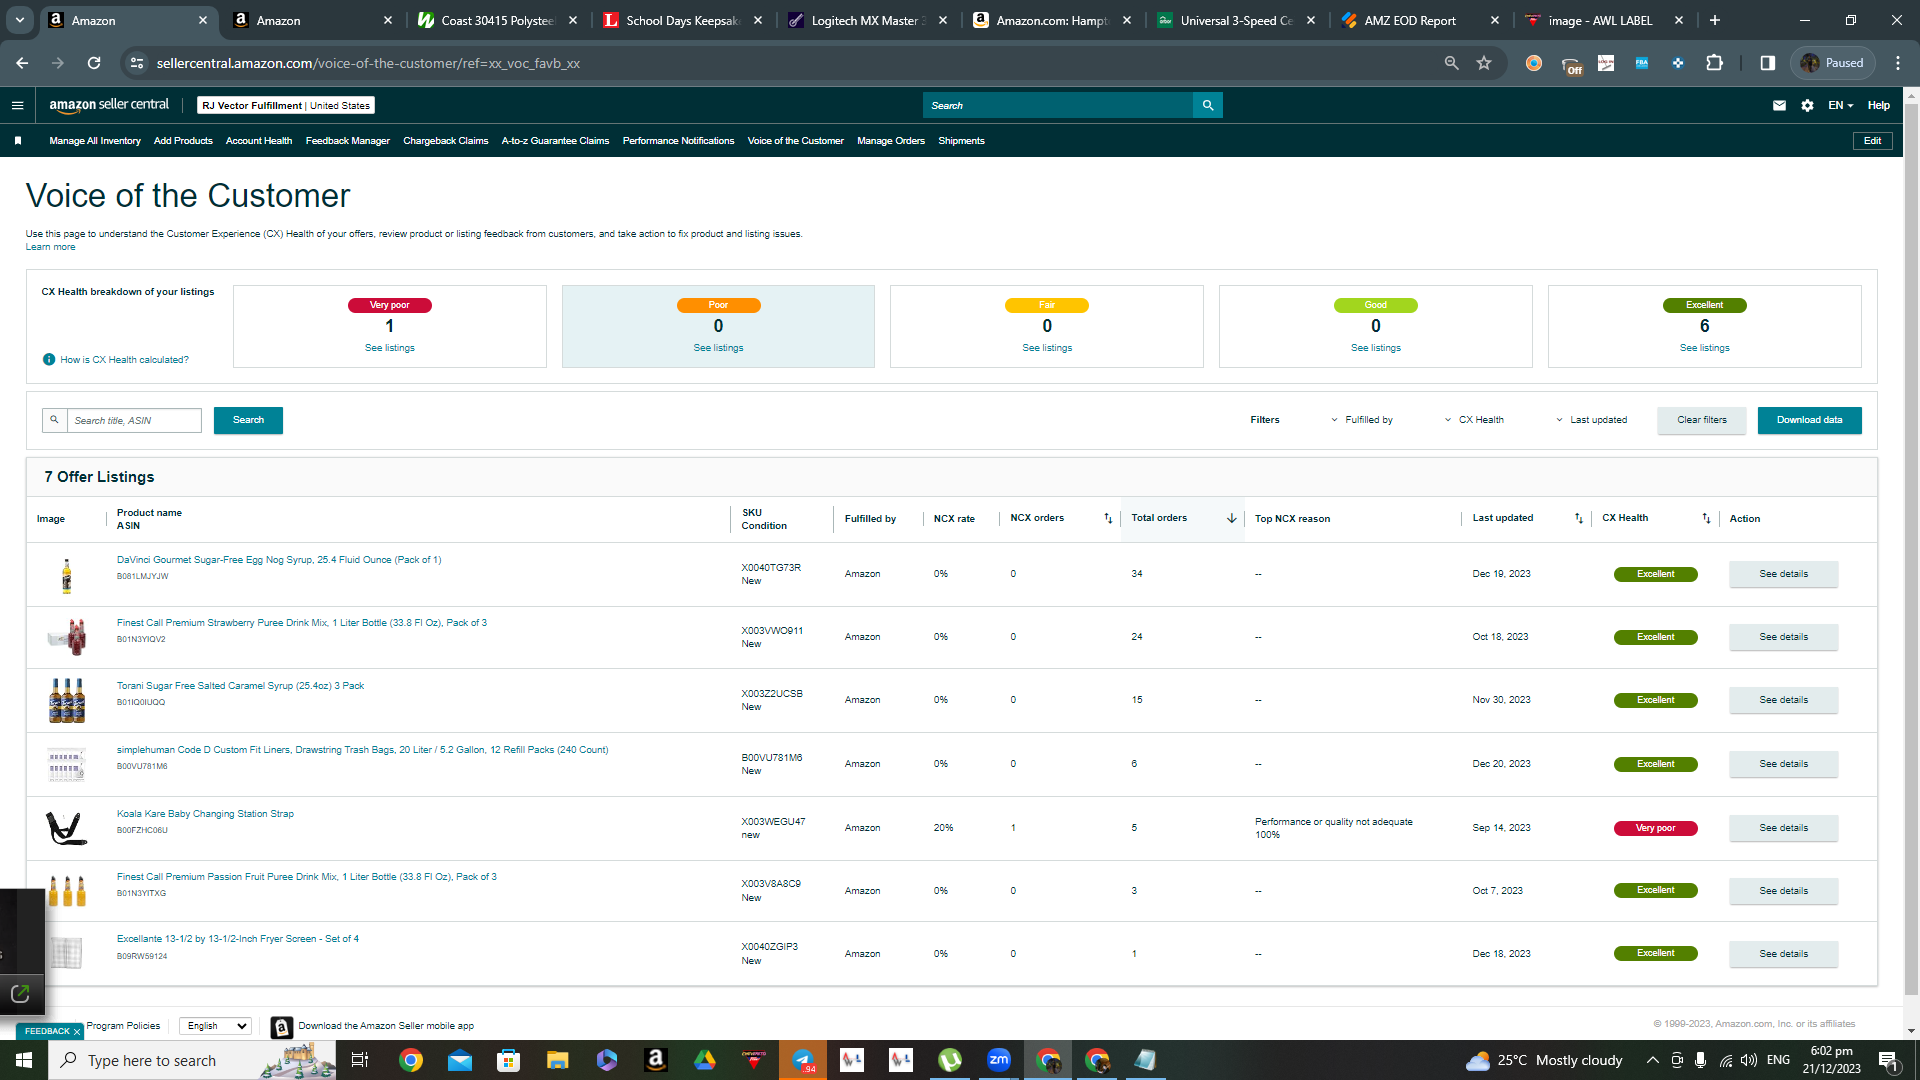Open Performance Notifications
This screenshot has width=1920, height=1080.
click(x=678, y=141)
